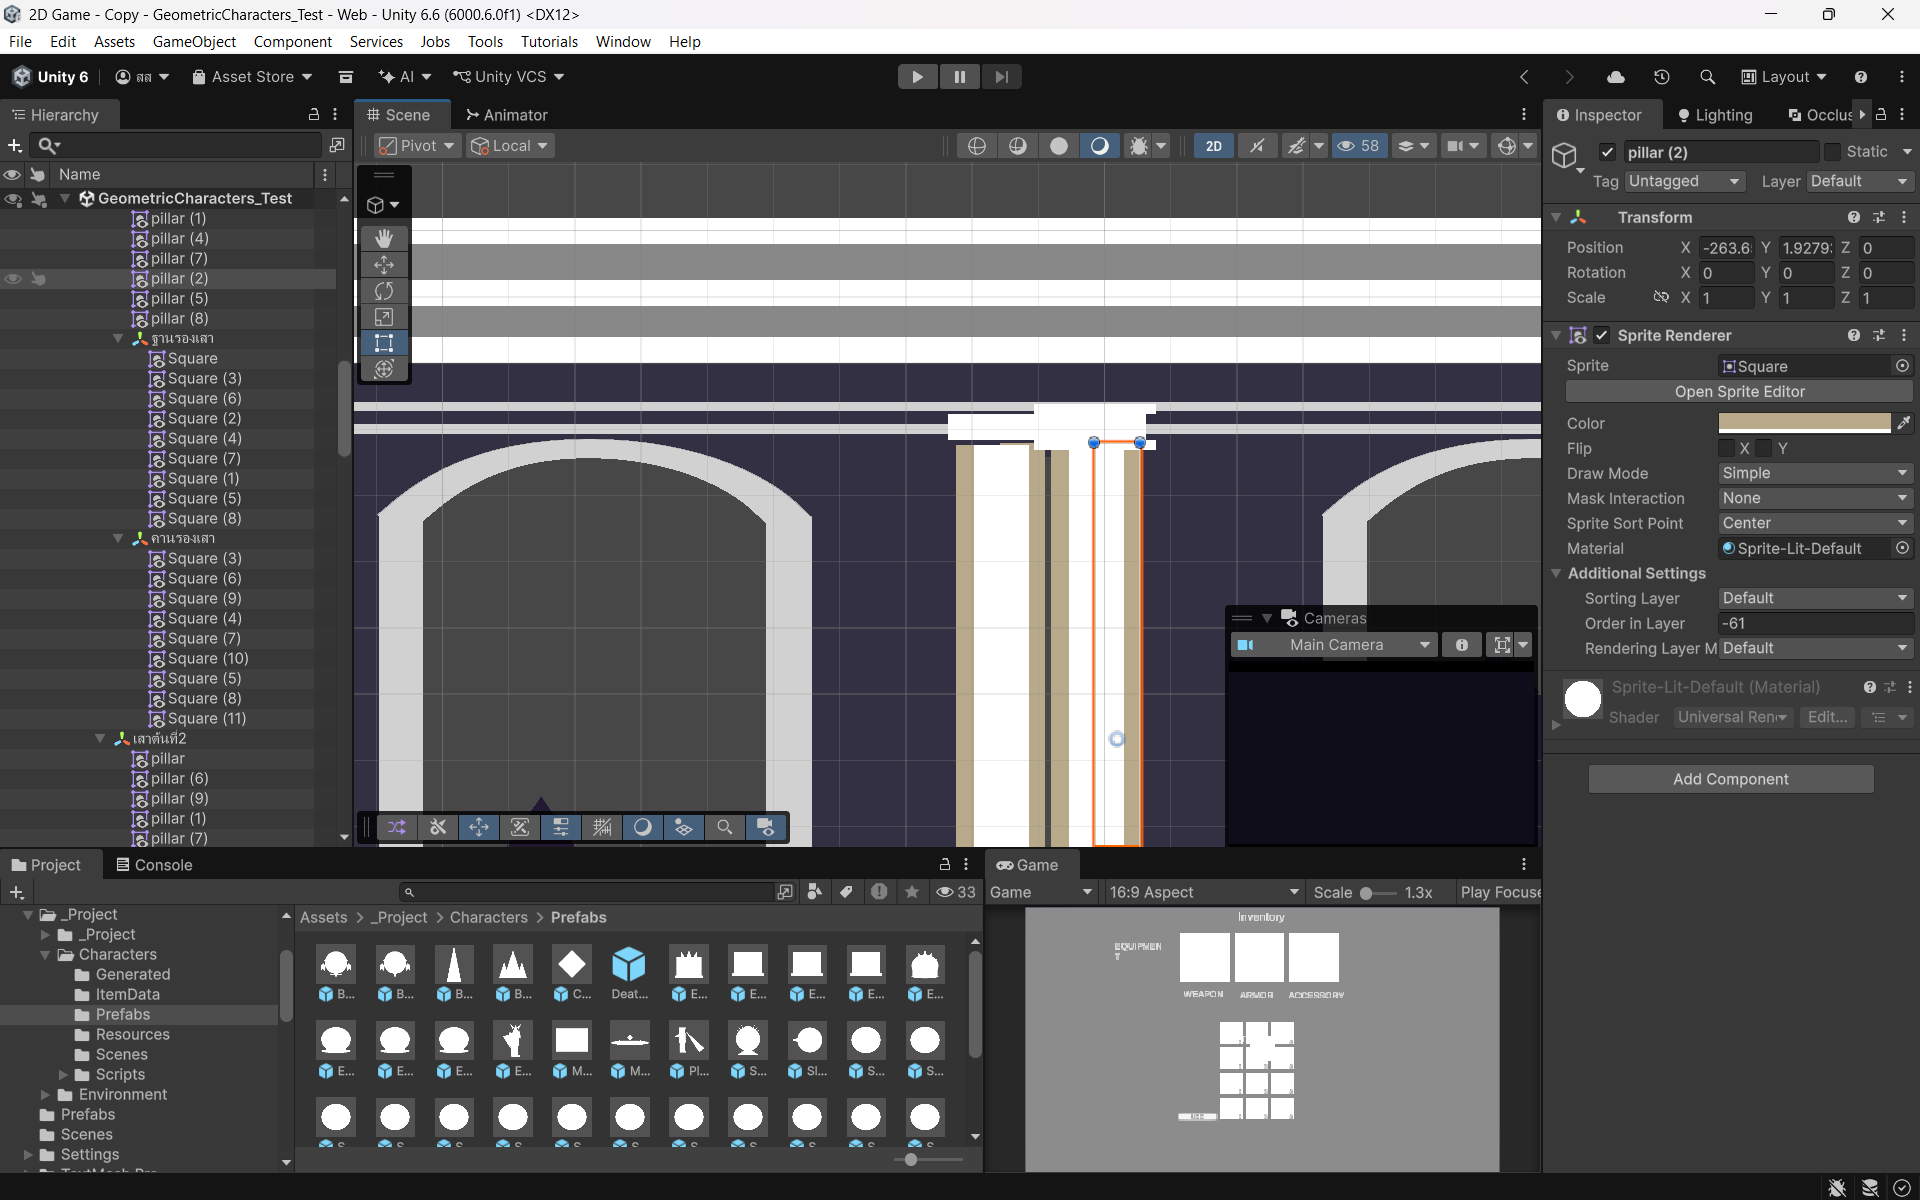Collapse Additional Settings section

[x=1556, y=573]
